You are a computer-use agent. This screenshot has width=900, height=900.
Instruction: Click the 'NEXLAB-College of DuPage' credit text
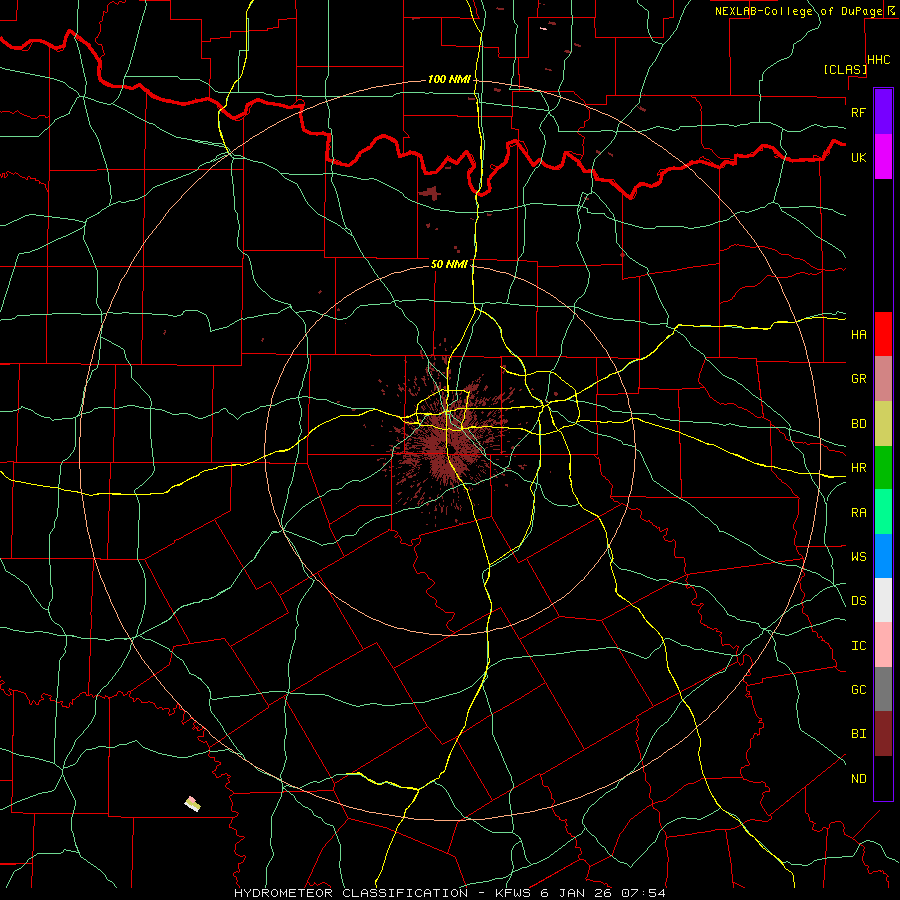798,11
